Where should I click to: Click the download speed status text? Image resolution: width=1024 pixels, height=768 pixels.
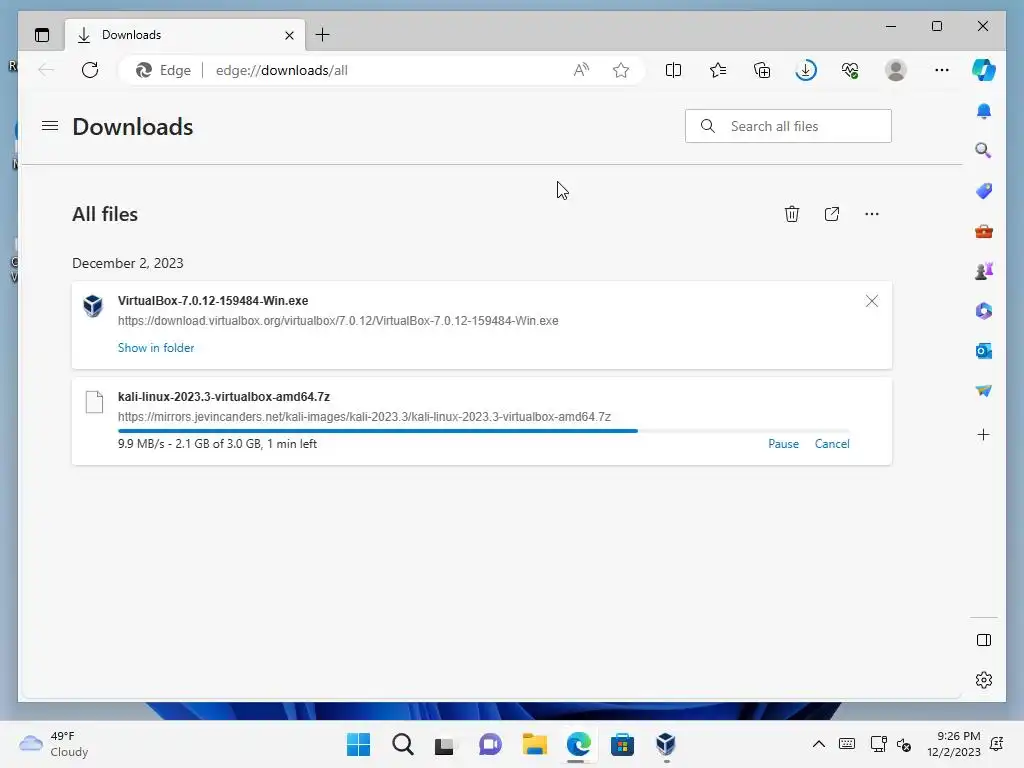point(217,444)
